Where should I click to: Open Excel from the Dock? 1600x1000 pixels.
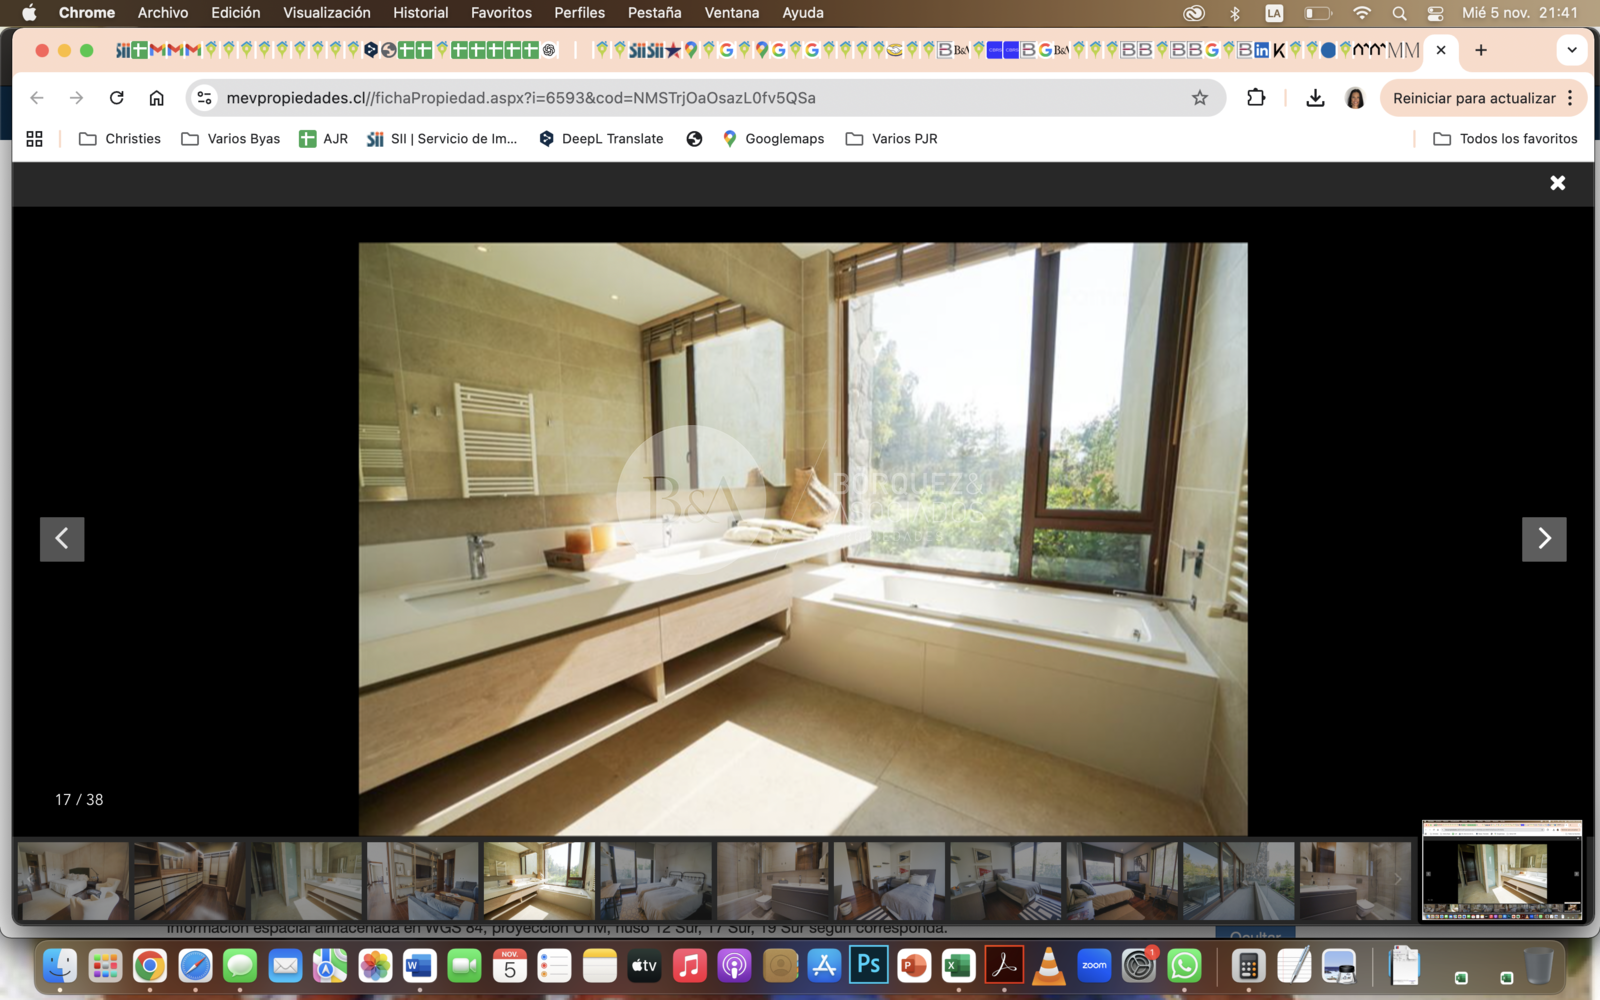959,966
